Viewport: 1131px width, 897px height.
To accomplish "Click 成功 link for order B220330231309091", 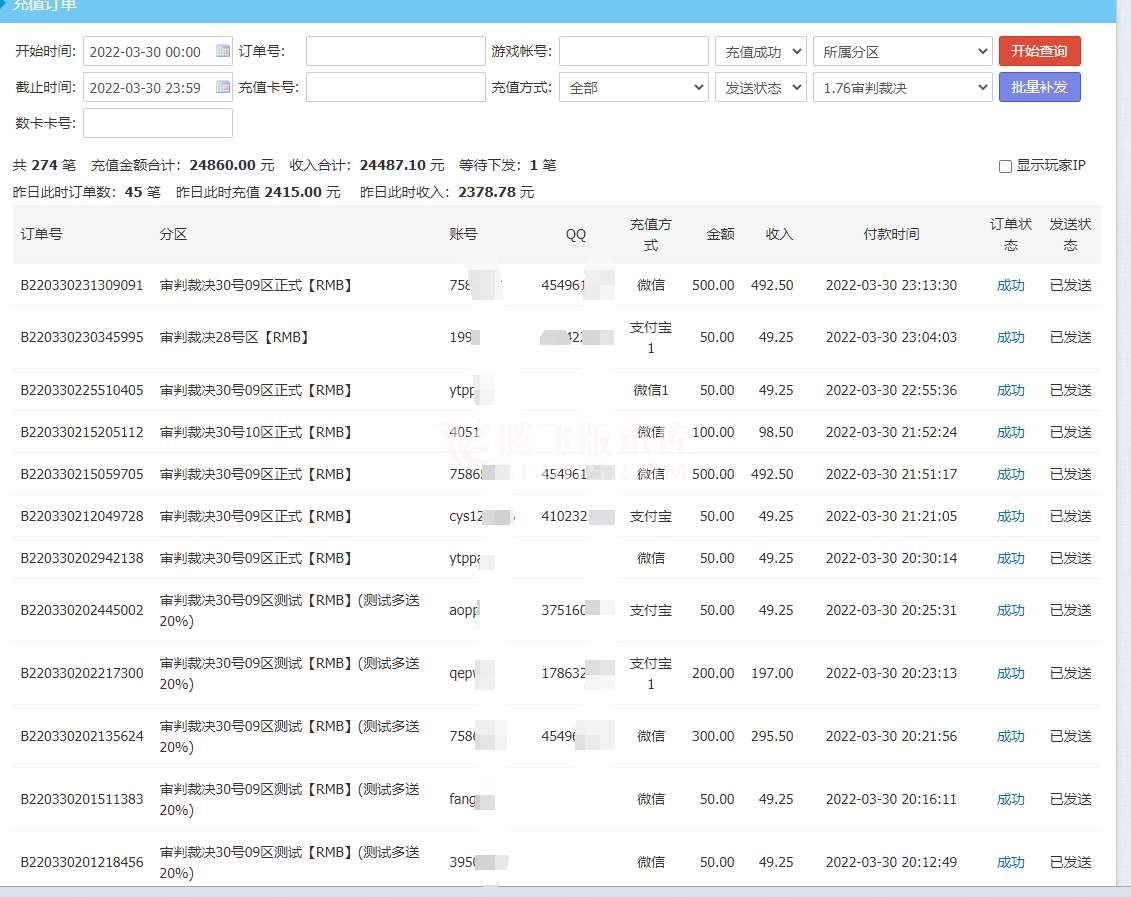I will click(1010, 285).
